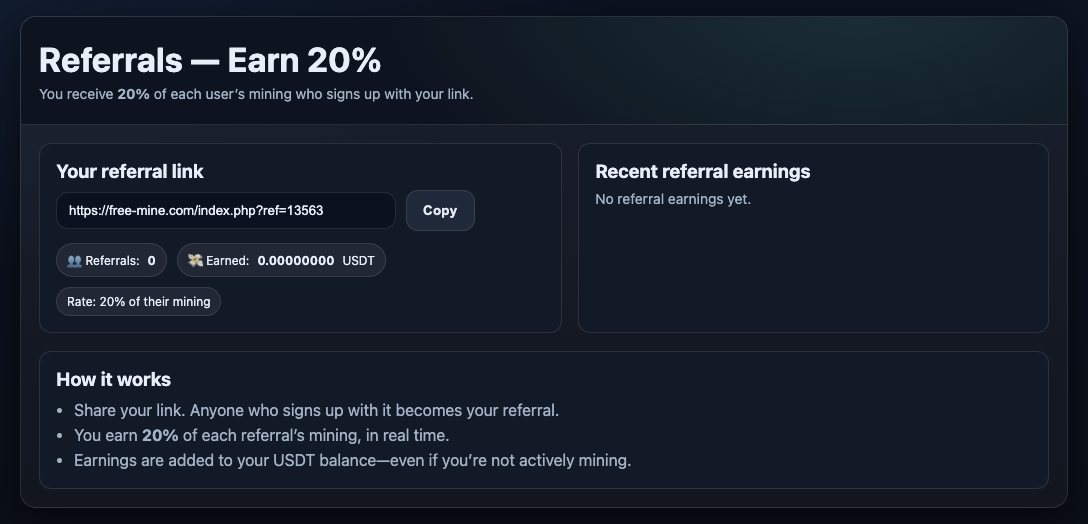This screenshot has width=1088, height=524.
Task: Click the earned amount 0.00000000
Action: click(296, 261)
